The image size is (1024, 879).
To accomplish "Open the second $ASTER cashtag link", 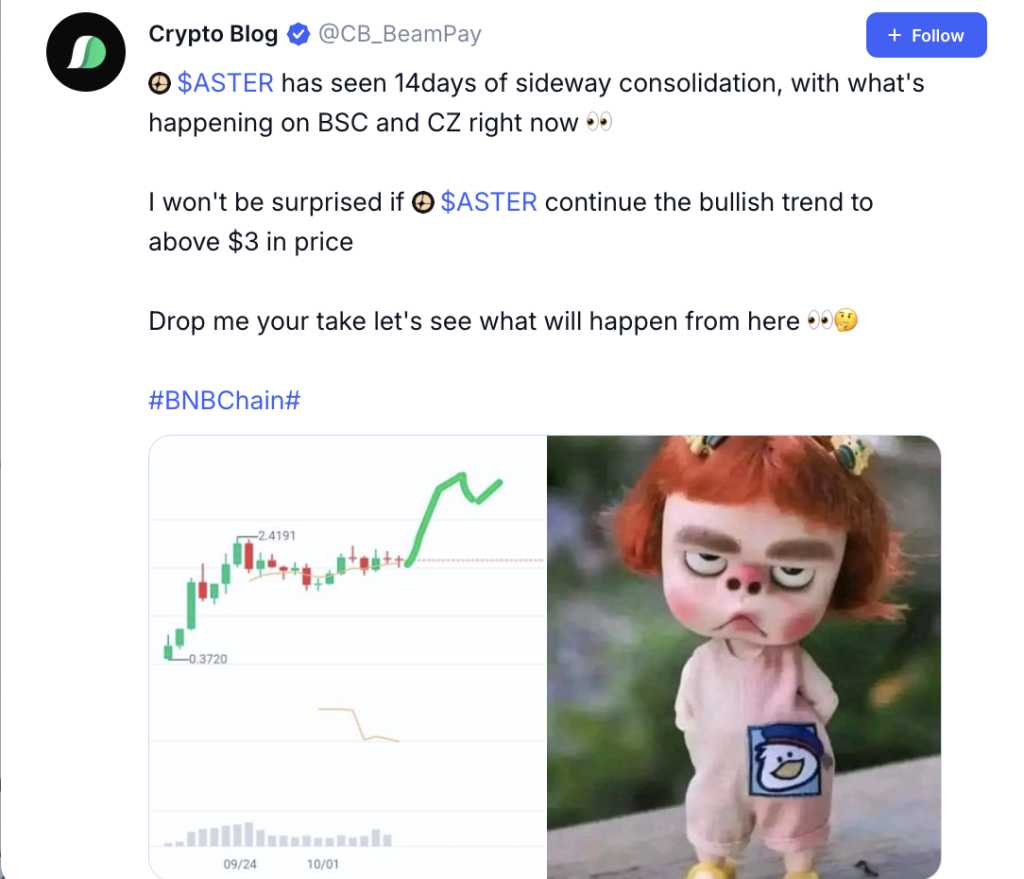I will click(x=489, y=202).
